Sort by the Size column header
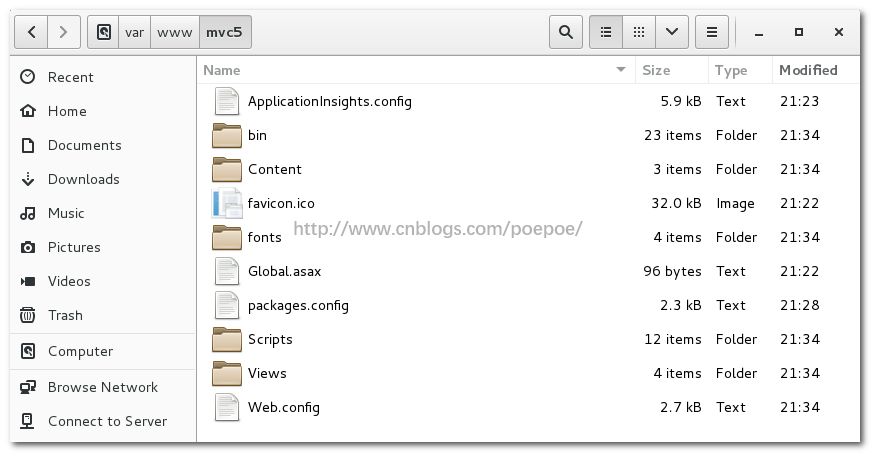 point(656,70)
